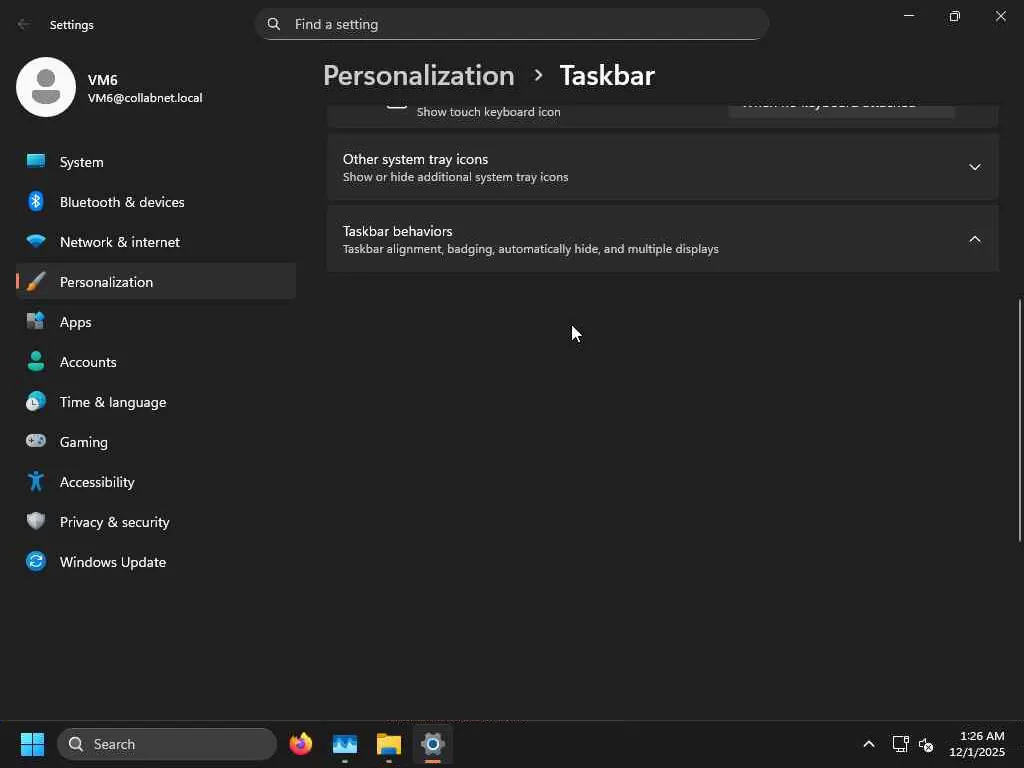Image resolution: width=1024 pixels, height=768 pixels.
Task: Show hidden system tray icons
Action: 869,744
